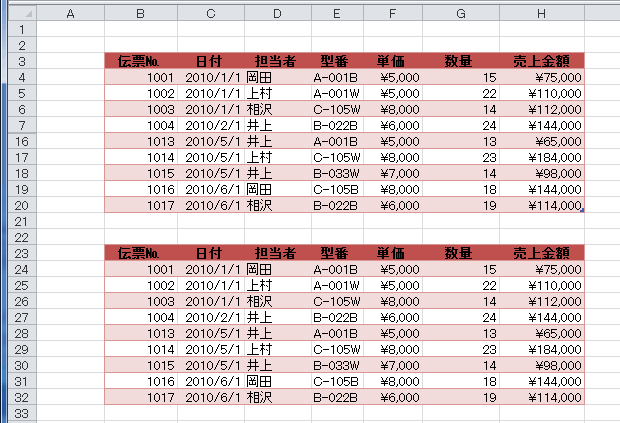Select row 3 header
620x423 pixels.
[19, 61]
